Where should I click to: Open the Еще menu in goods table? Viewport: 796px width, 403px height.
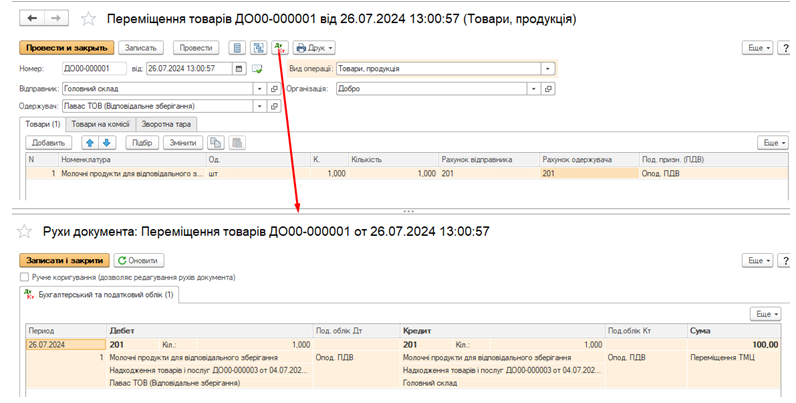point(773,143)
